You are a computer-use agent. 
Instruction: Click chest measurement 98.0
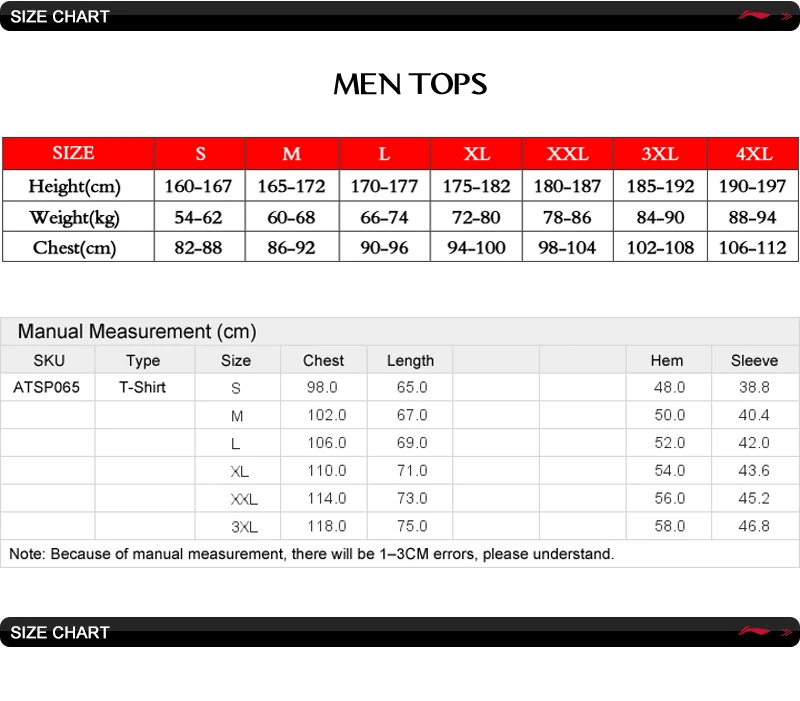(x=322, y=387)
